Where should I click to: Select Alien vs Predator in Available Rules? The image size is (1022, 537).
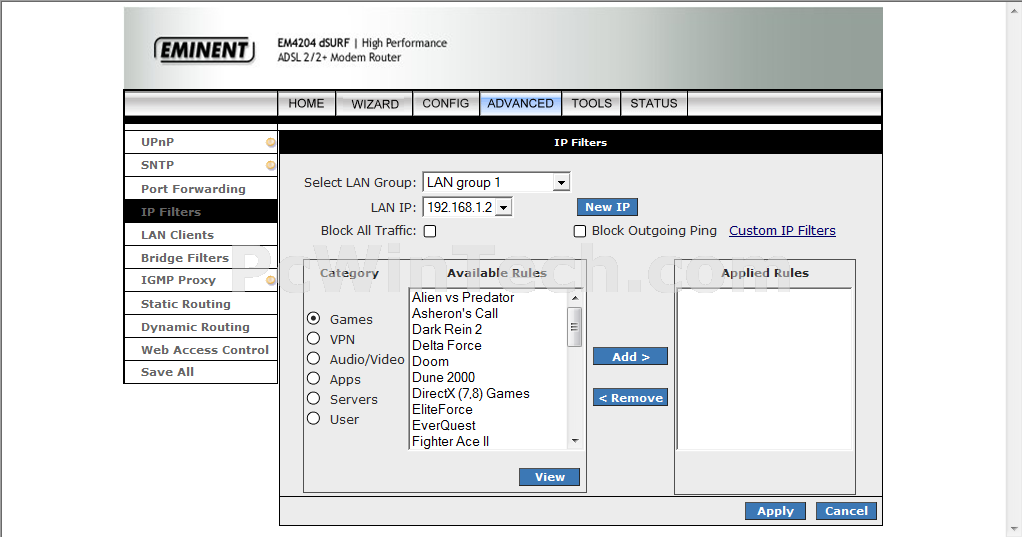489,297
